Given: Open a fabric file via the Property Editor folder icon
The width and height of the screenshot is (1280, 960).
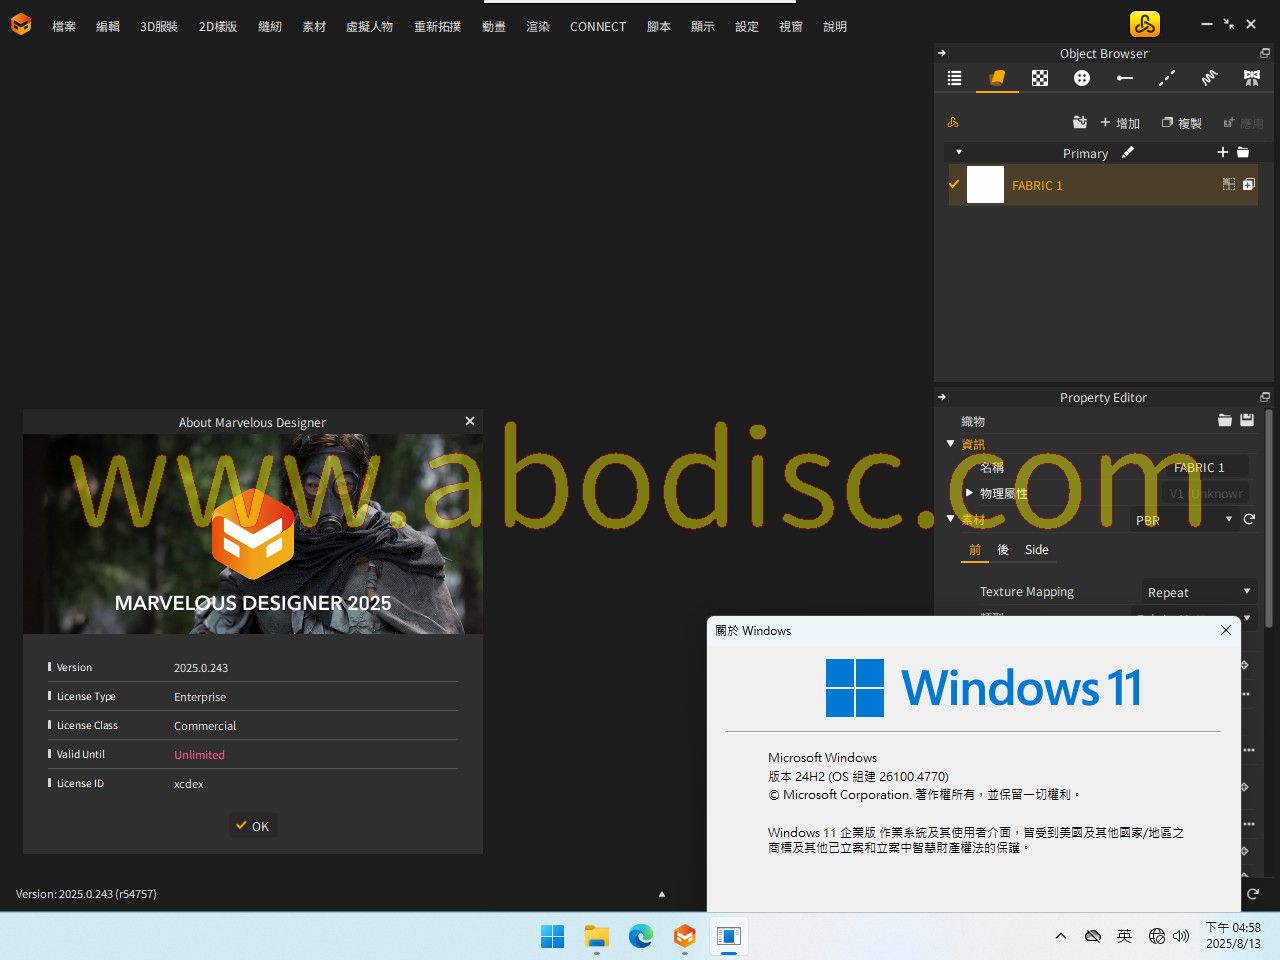Looking at the screenshot, I should (x=1225, y=420).
